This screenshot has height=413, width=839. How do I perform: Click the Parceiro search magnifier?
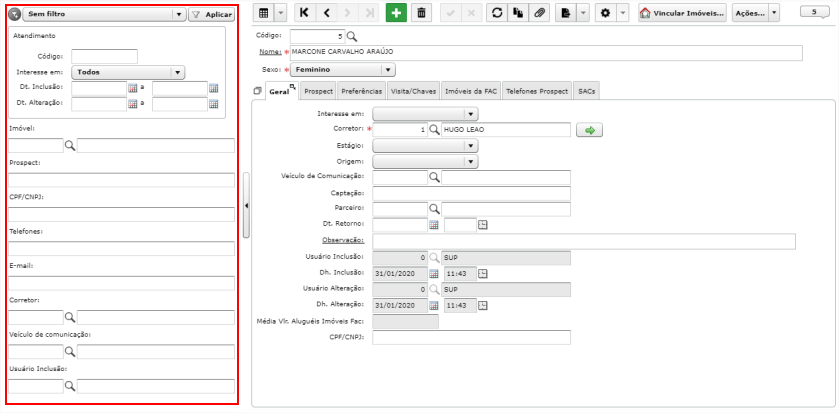[434, 209]
